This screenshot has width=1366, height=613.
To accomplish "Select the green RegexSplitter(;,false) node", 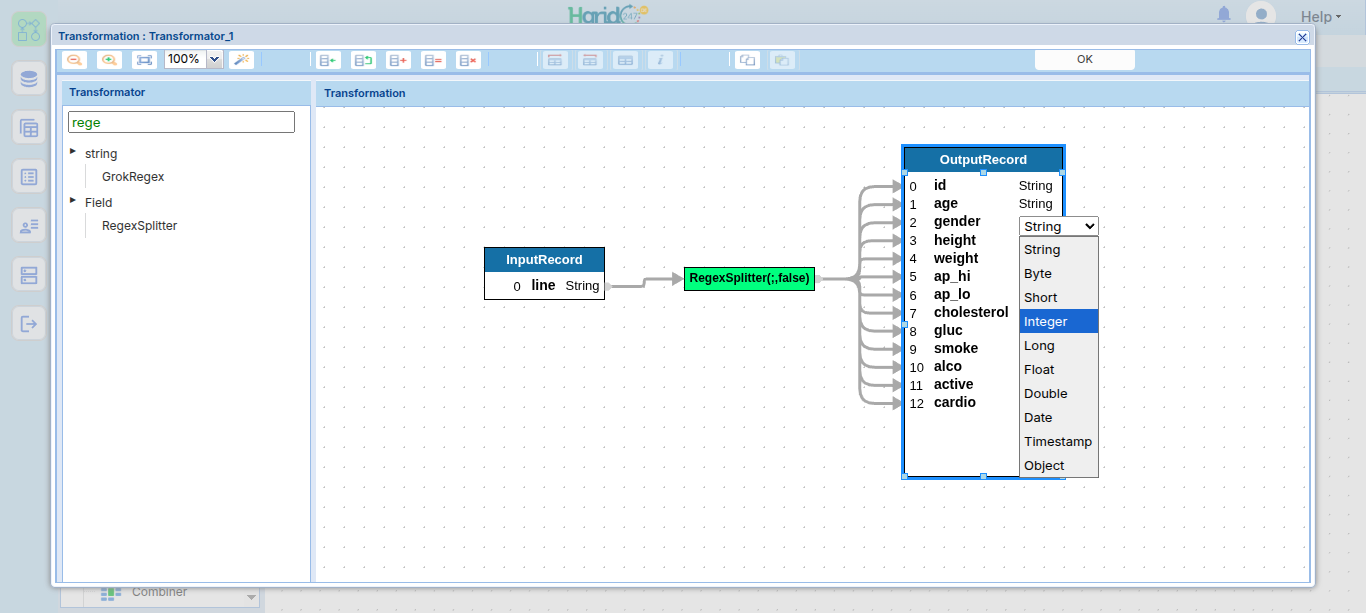I will coord(749,278).
